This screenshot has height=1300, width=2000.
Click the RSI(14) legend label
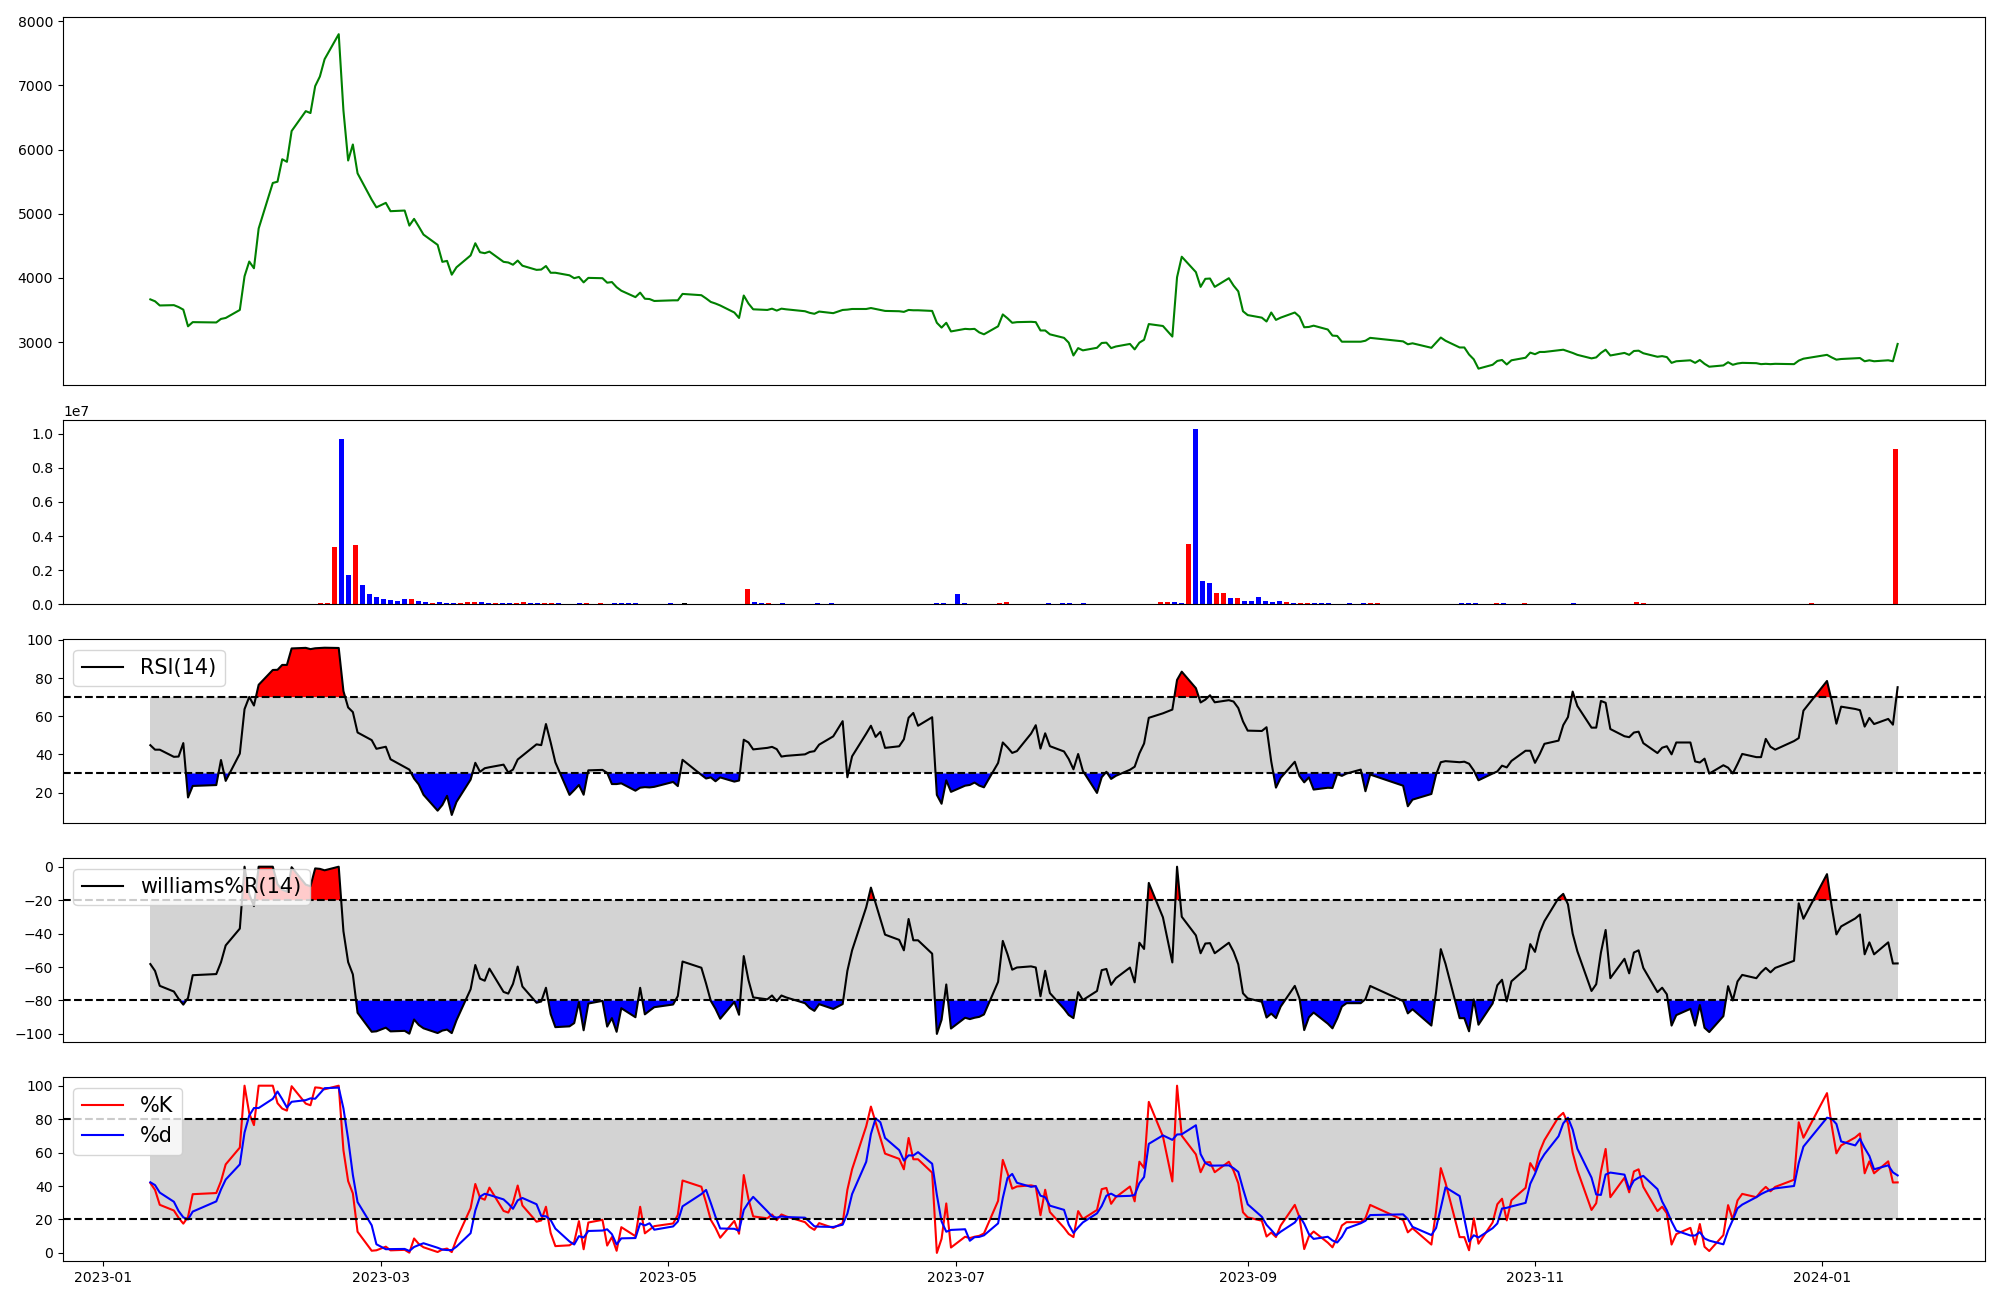(x=177, y=667)
